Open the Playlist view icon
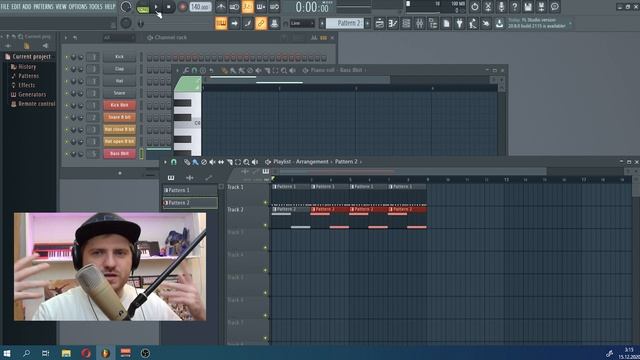 [x=380, y=24]
